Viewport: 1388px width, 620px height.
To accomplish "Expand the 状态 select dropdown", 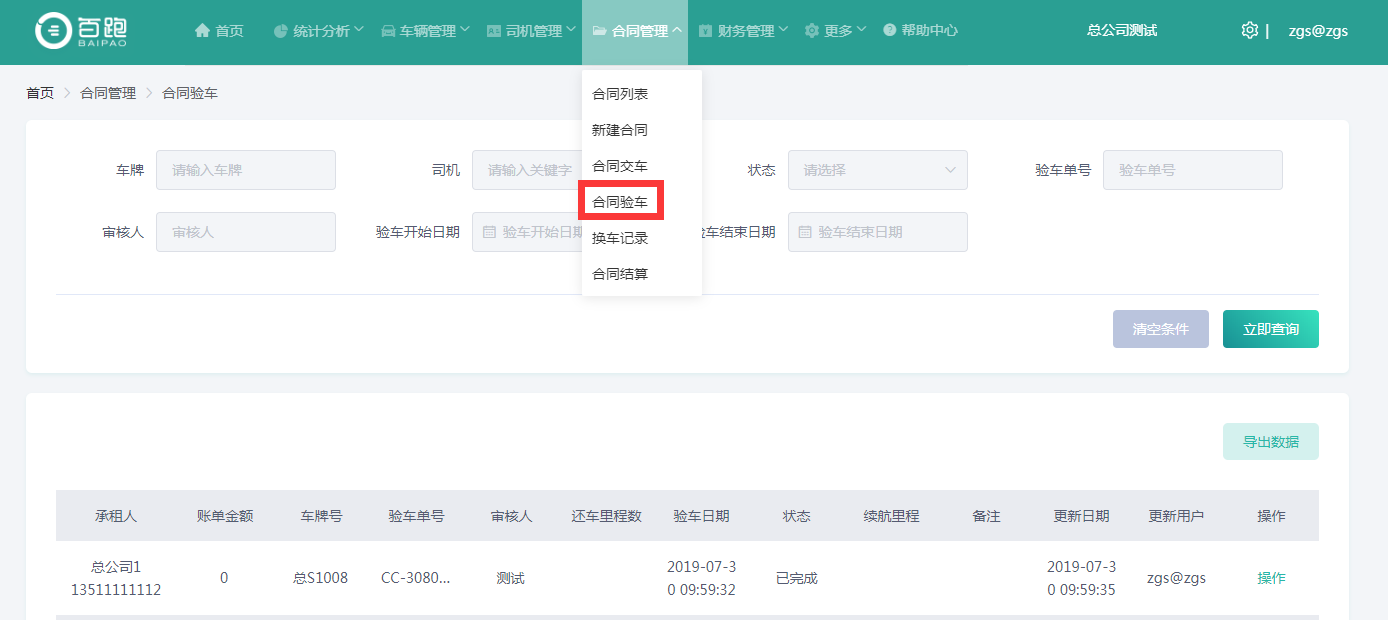I will click(877, 170).
